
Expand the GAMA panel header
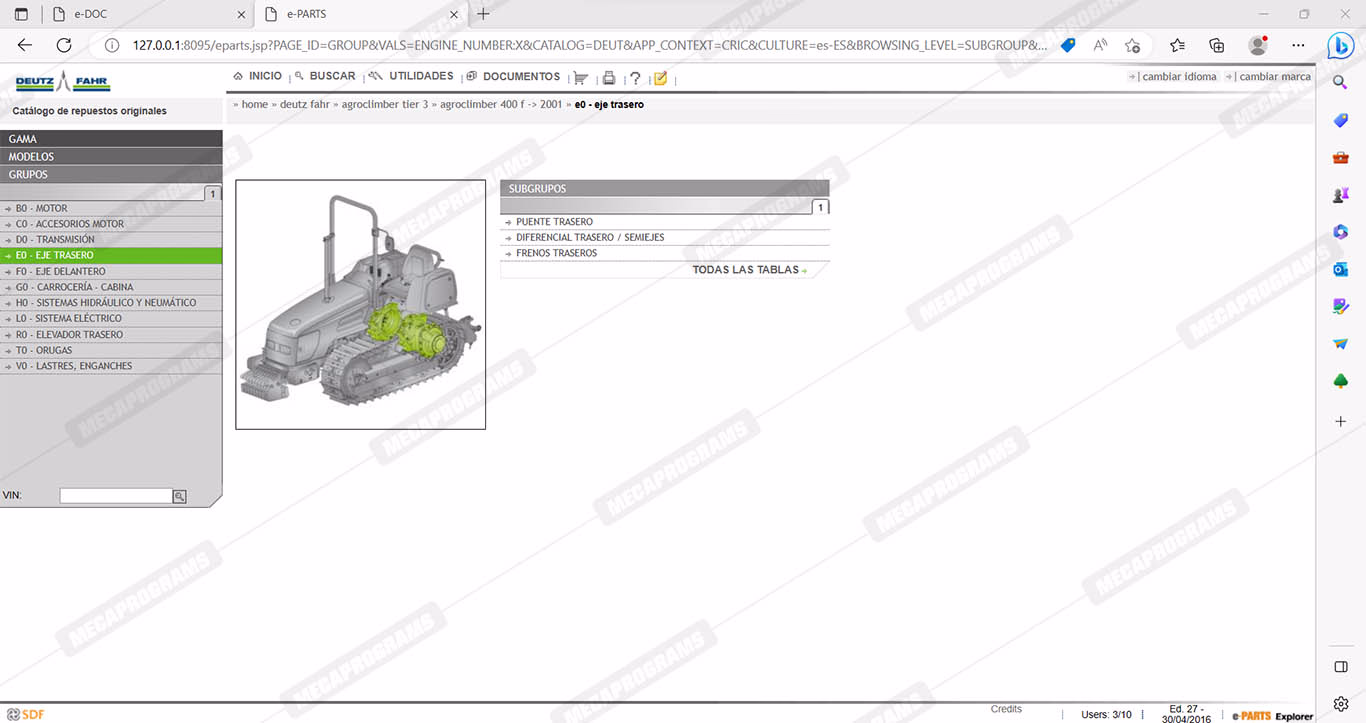coord(111,139)
